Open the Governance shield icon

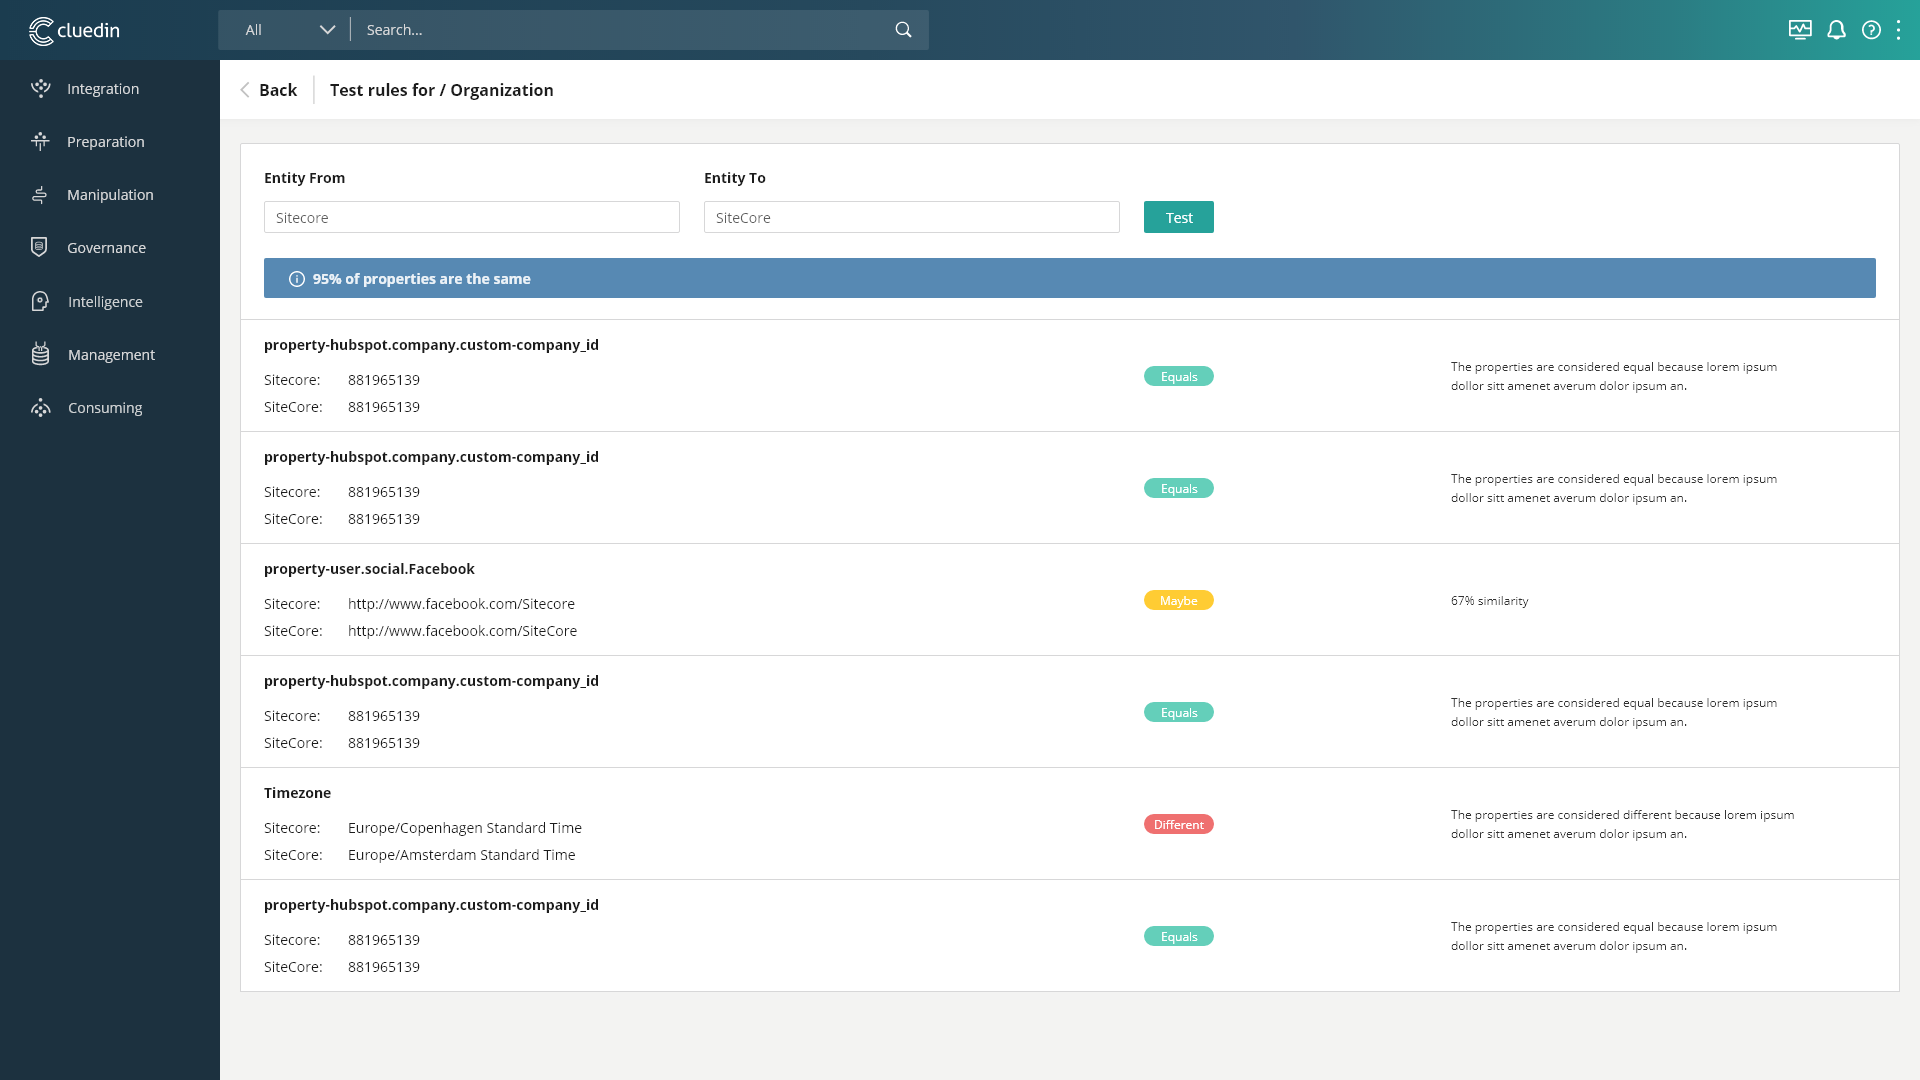tap(39, 247)
